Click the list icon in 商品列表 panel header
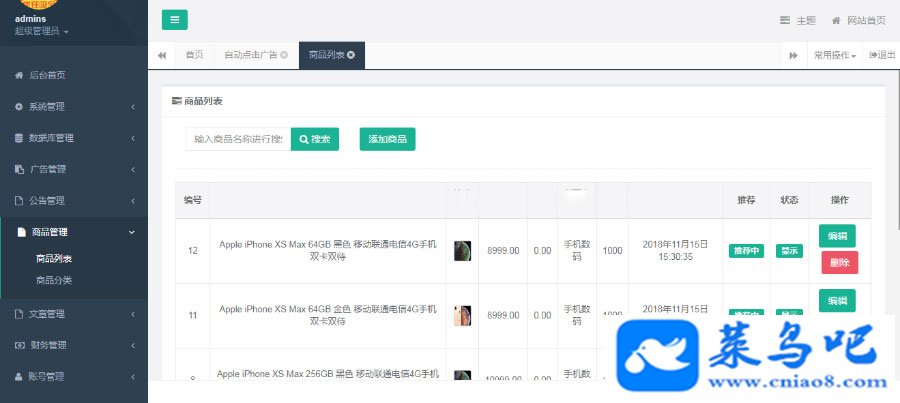Screen dimensions: 900x403 coord(177,101)
